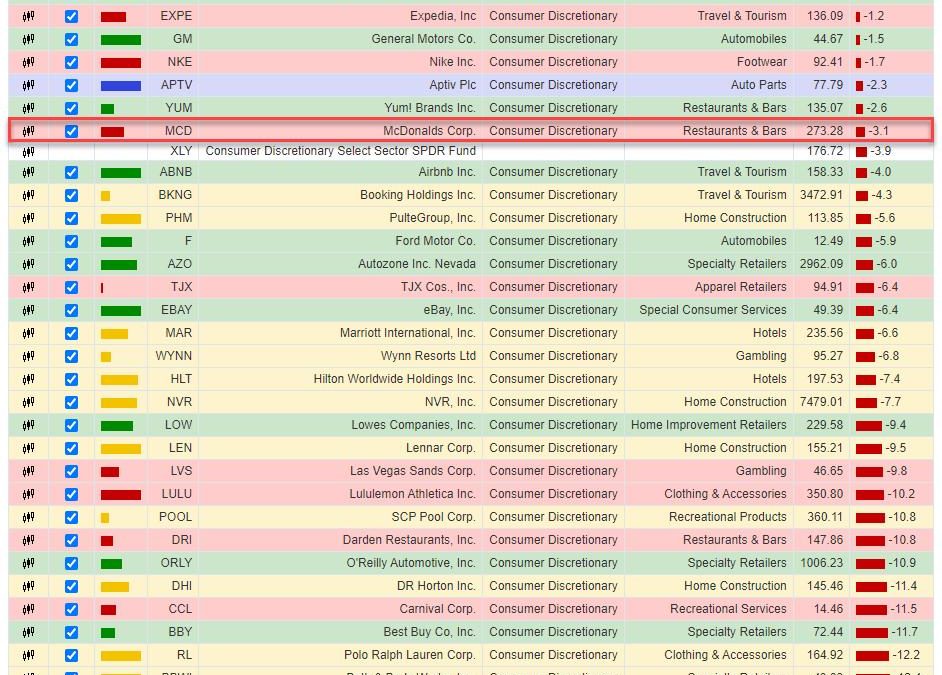Image resolution: width=942 pixels, height=675 pixels.
Task: Click 'Wynn Resorts Ltd' name cell
Action: [x=428, y=356]
